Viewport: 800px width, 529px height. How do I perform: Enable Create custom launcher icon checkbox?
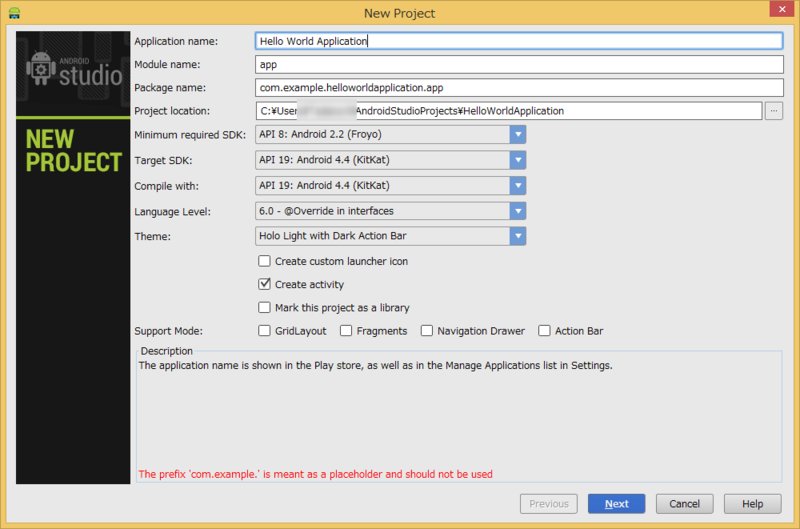pyautogui.click(x=264, y=261)
